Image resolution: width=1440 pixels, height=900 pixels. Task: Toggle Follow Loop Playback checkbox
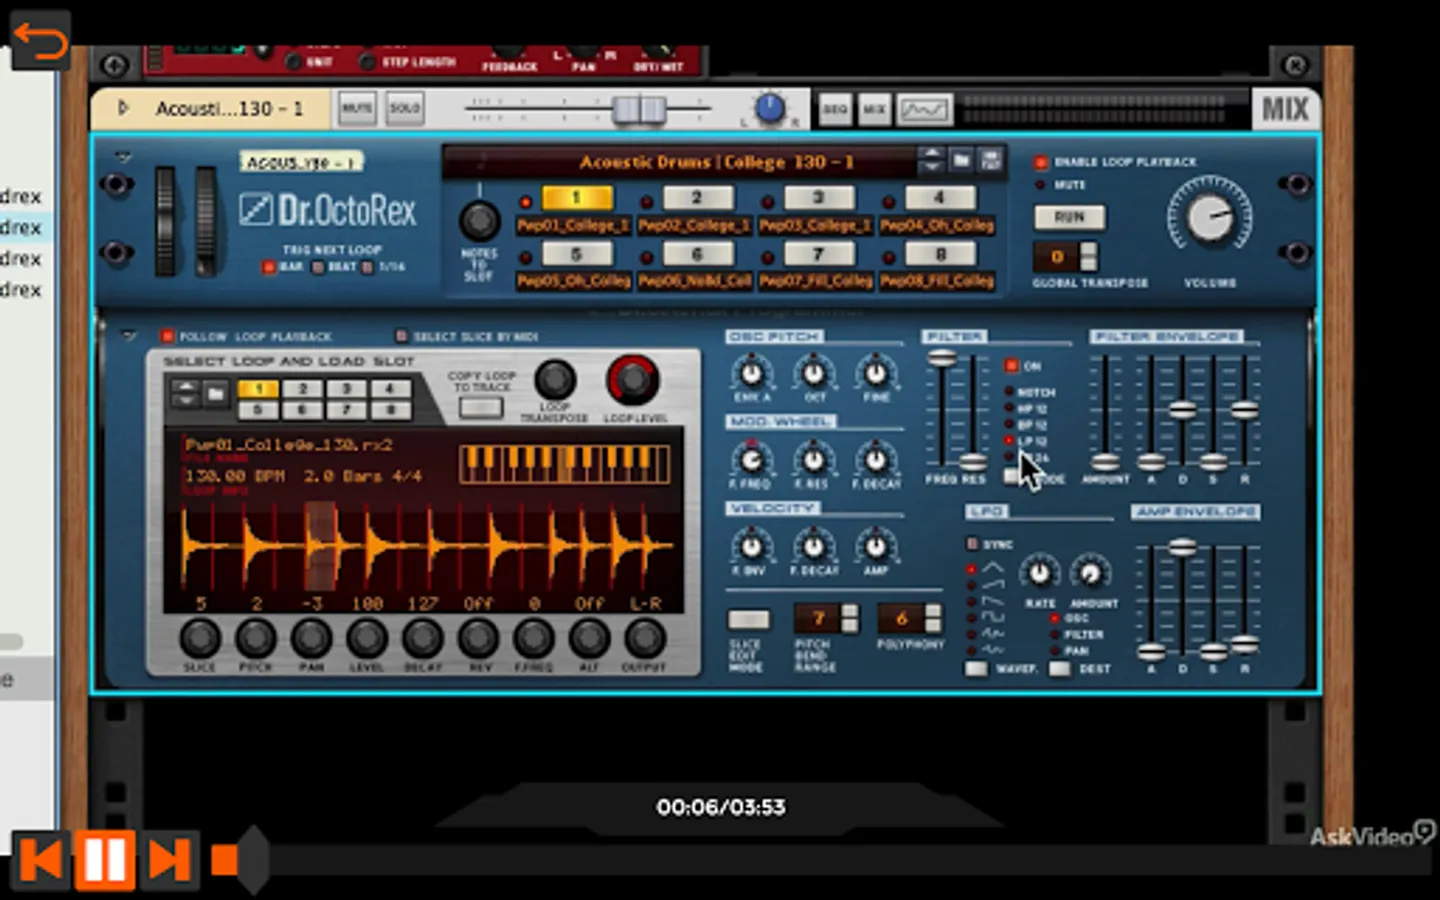(167, 336)
